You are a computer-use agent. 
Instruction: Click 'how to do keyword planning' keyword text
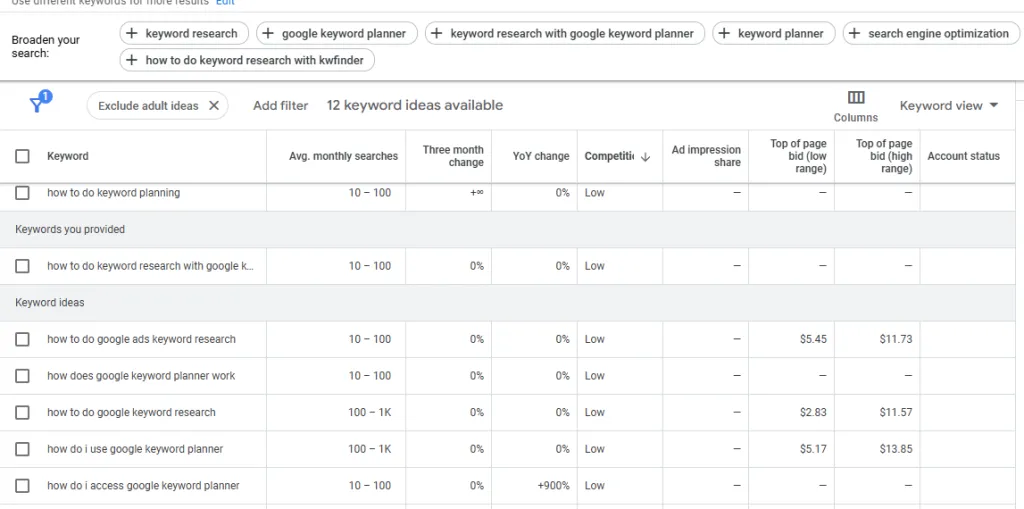tap(114, 193)
